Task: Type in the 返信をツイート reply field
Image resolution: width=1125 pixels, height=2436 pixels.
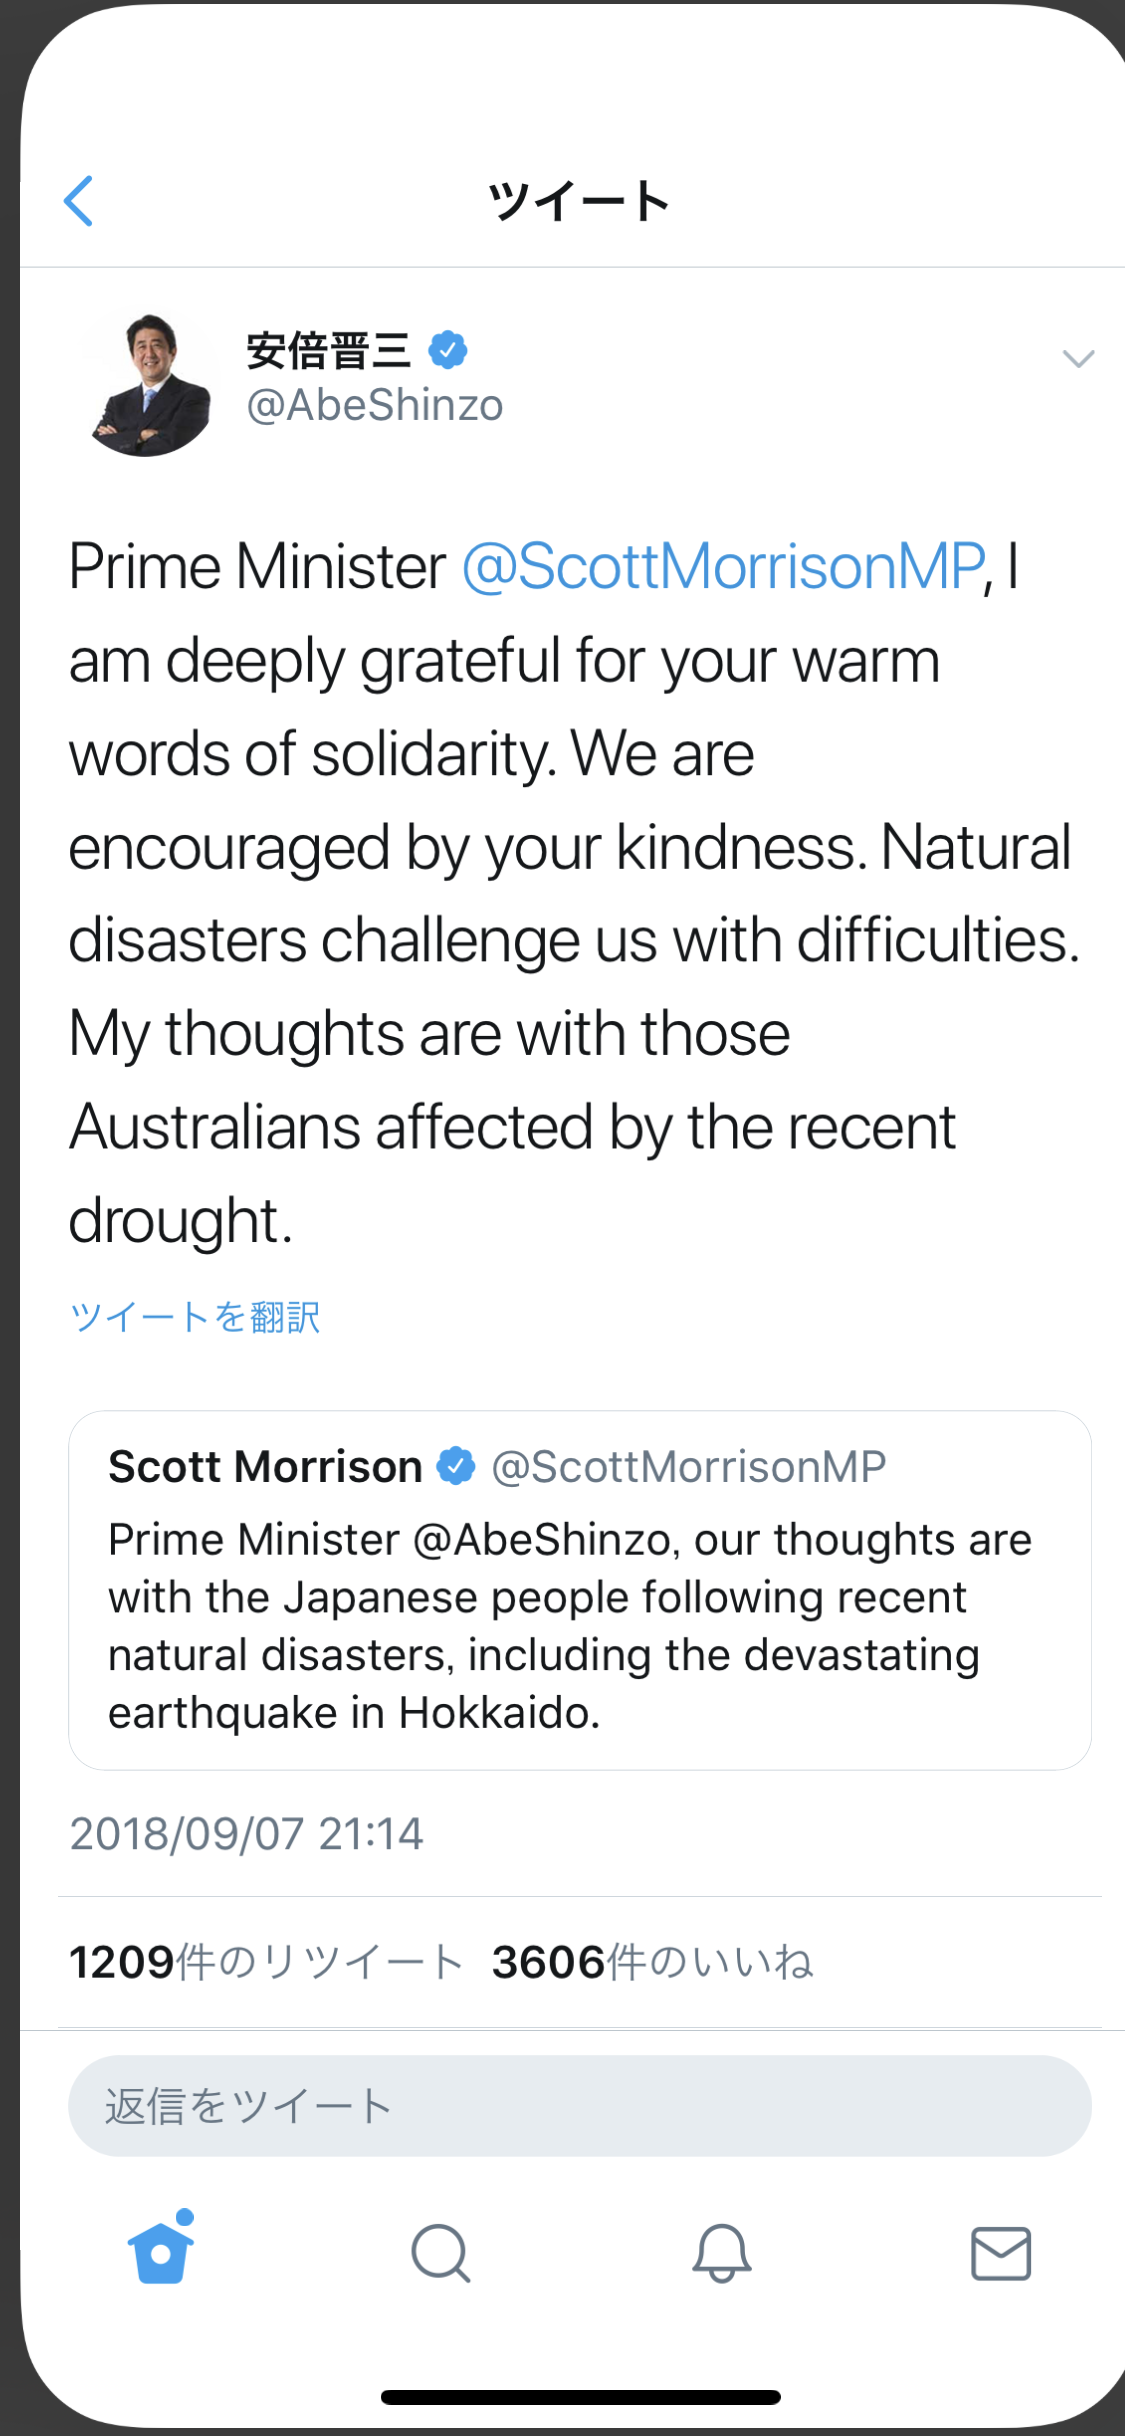Action: click(579, 2106)
